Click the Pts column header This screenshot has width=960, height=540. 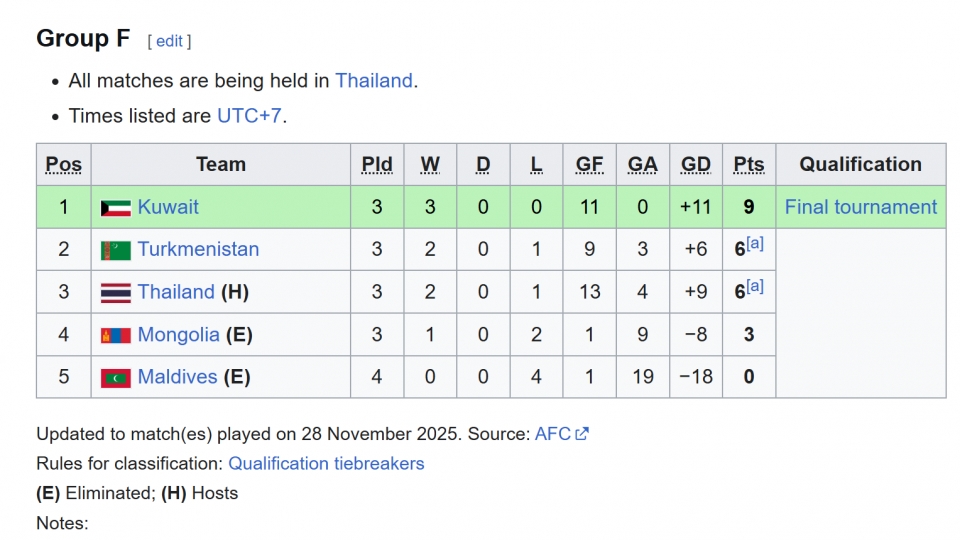point(748,165)
